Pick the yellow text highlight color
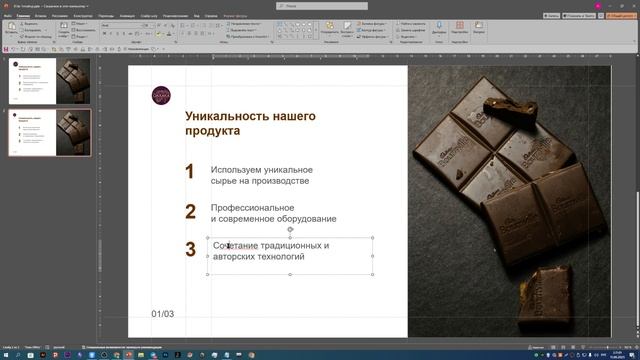The width and height of the screenshot is (640, 360). click(158, 34)
